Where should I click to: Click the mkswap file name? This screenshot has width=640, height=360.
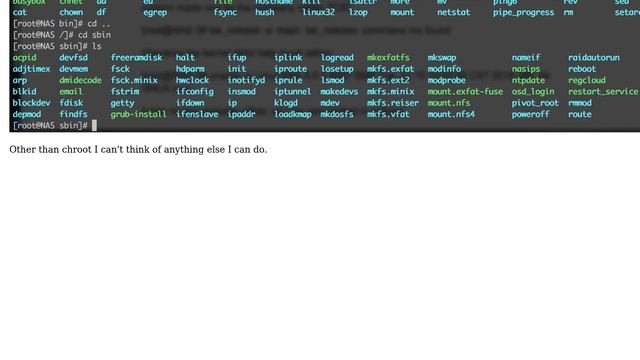pyautogui.click(x=442, y=58)
